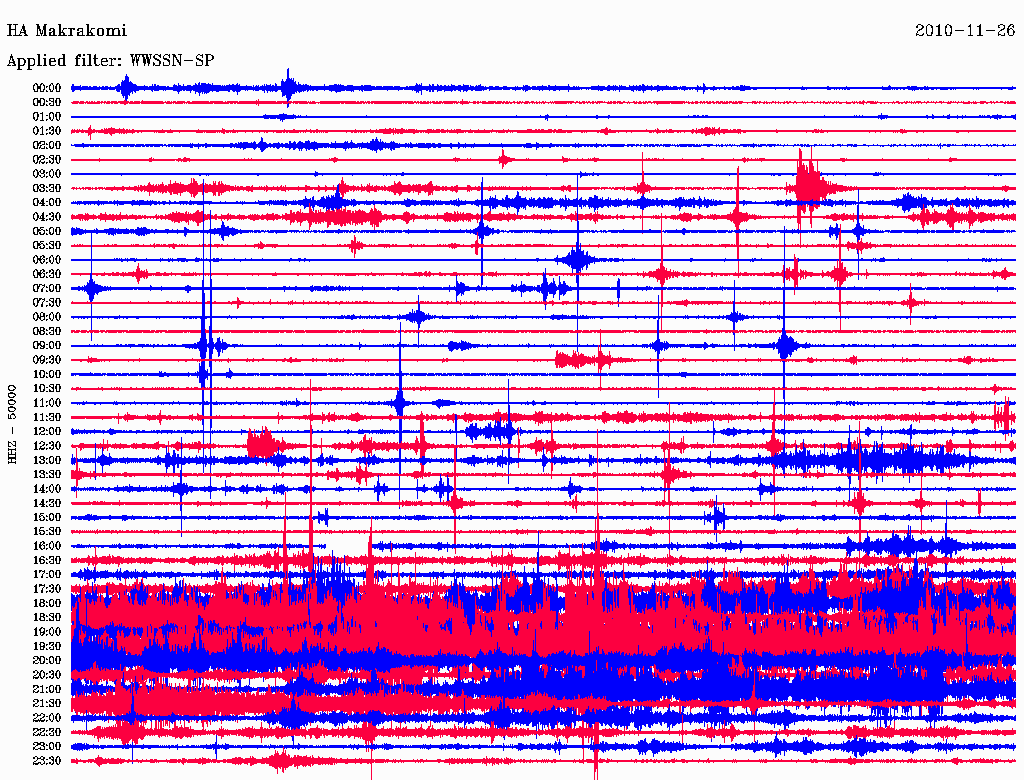Screen dimensions: 1024x780
Task: Click the '16:00' time label
Action: point(47,545)
